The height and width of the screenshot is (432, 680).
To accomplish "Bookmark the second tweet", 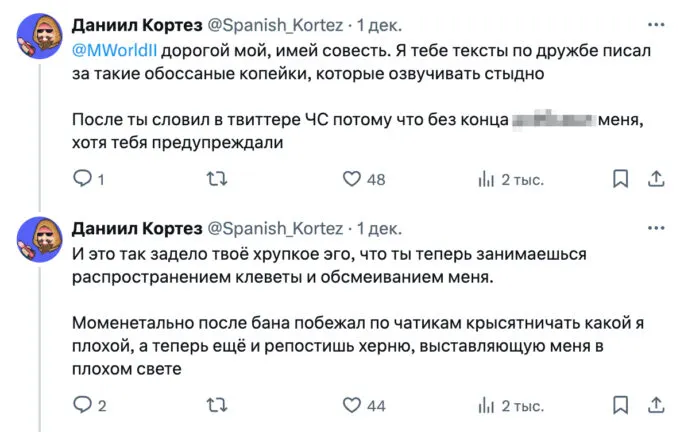I will [x=620, y=405].
